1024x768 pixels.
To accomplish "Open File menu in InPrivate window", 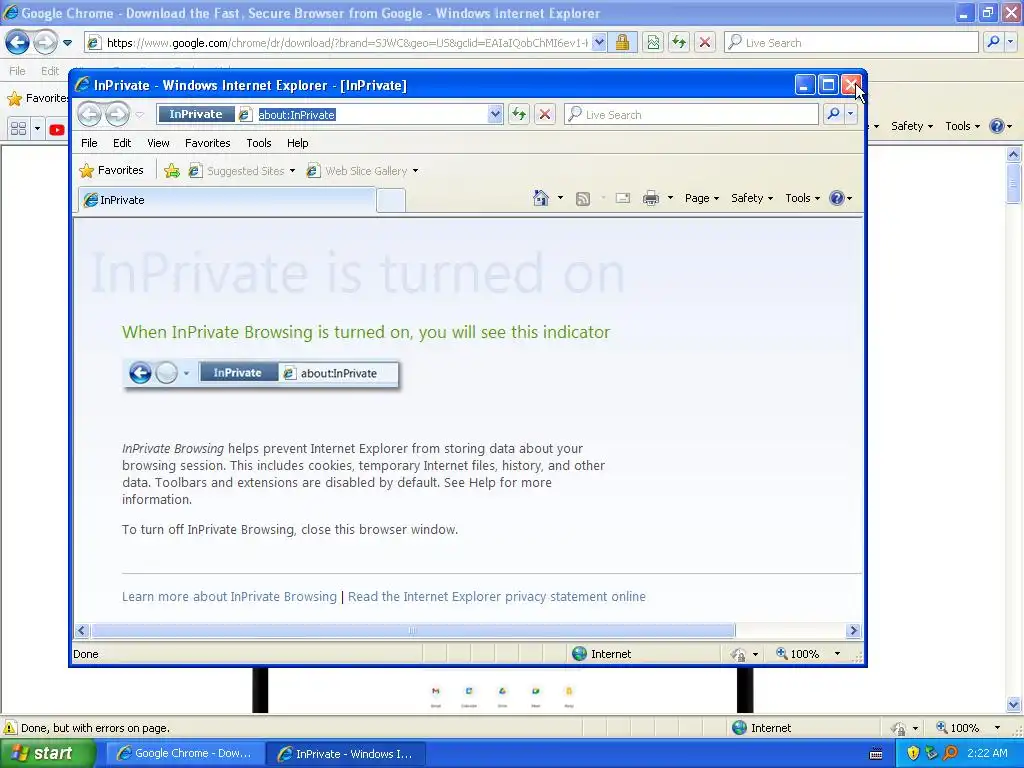I will (x=89, y=143).
